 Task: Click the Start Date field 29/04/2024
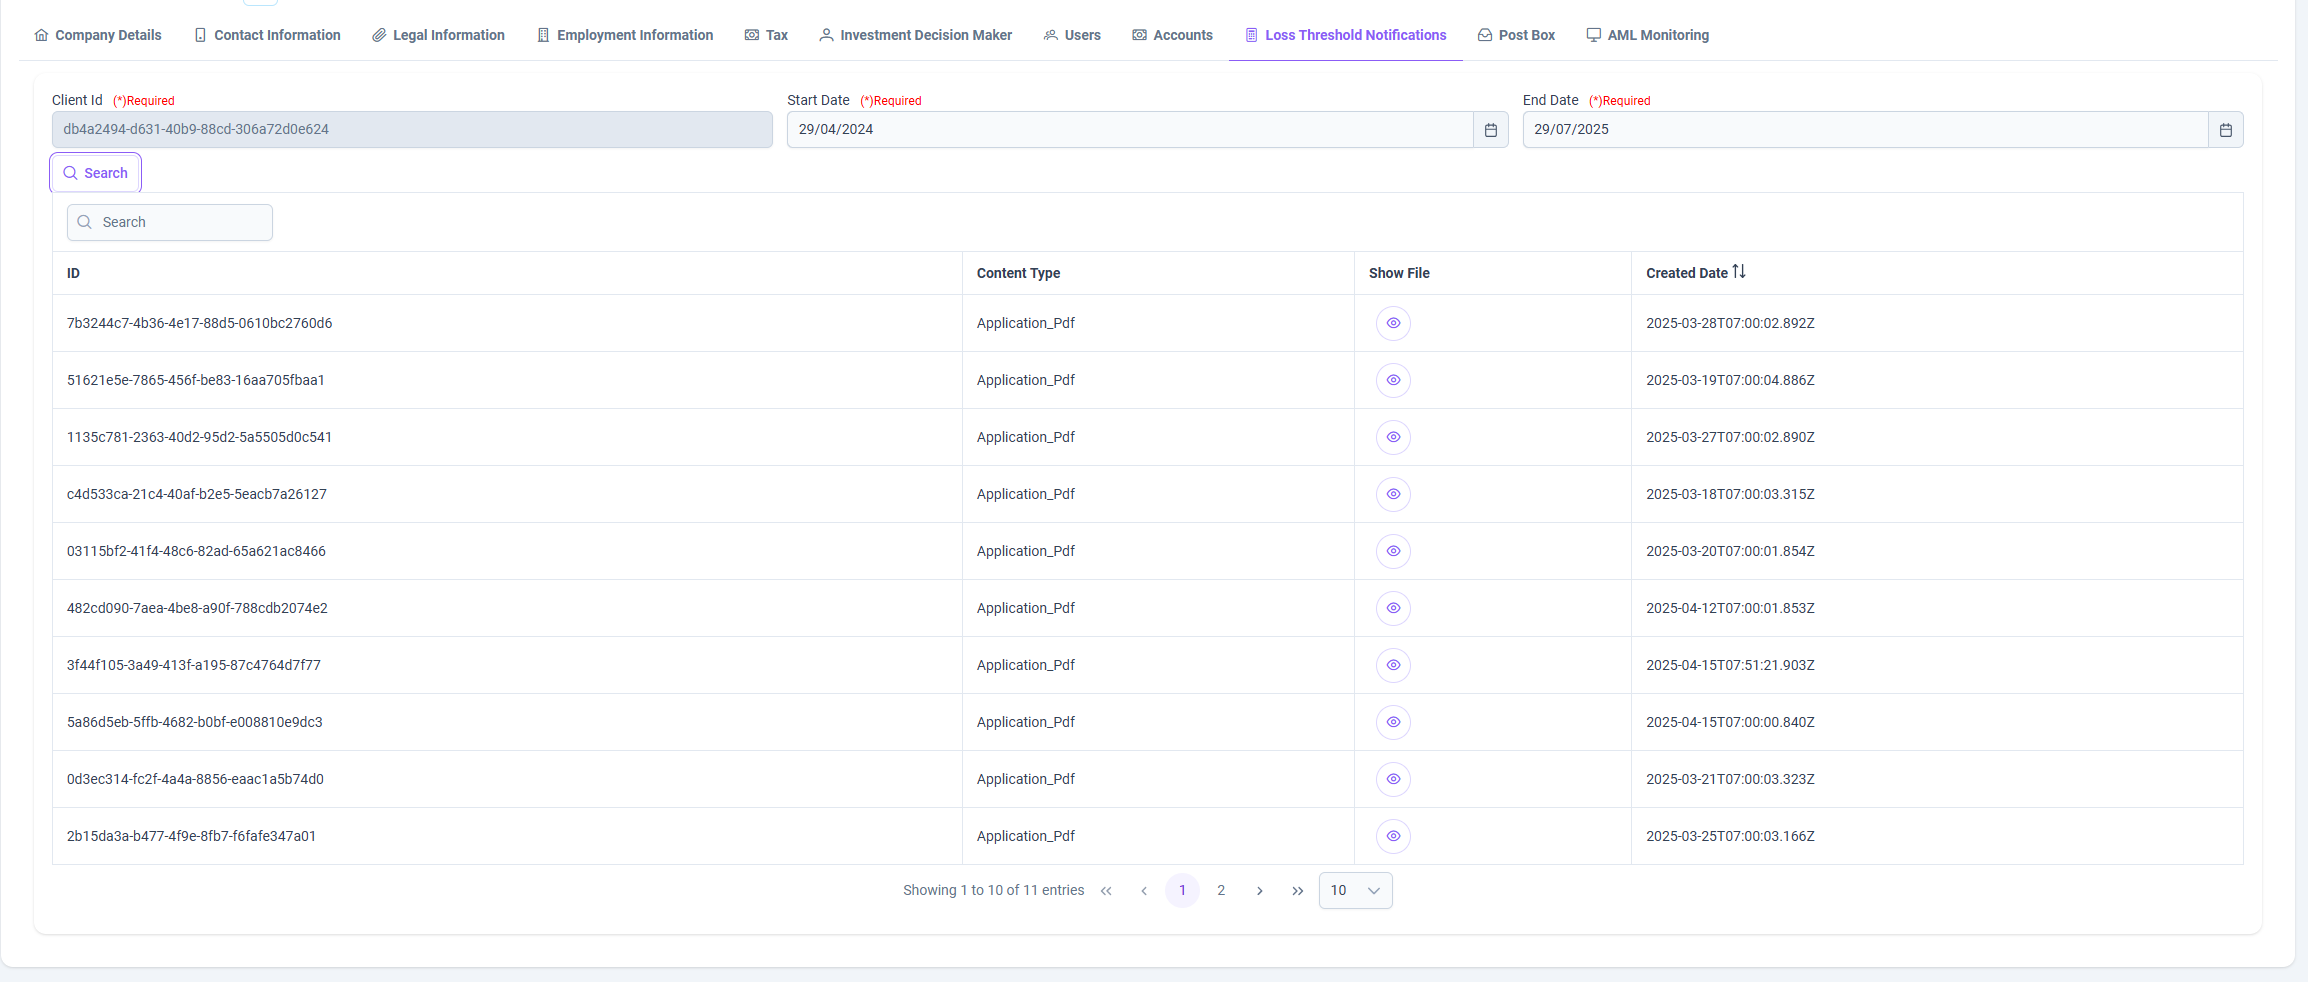tap(1130, 130)
